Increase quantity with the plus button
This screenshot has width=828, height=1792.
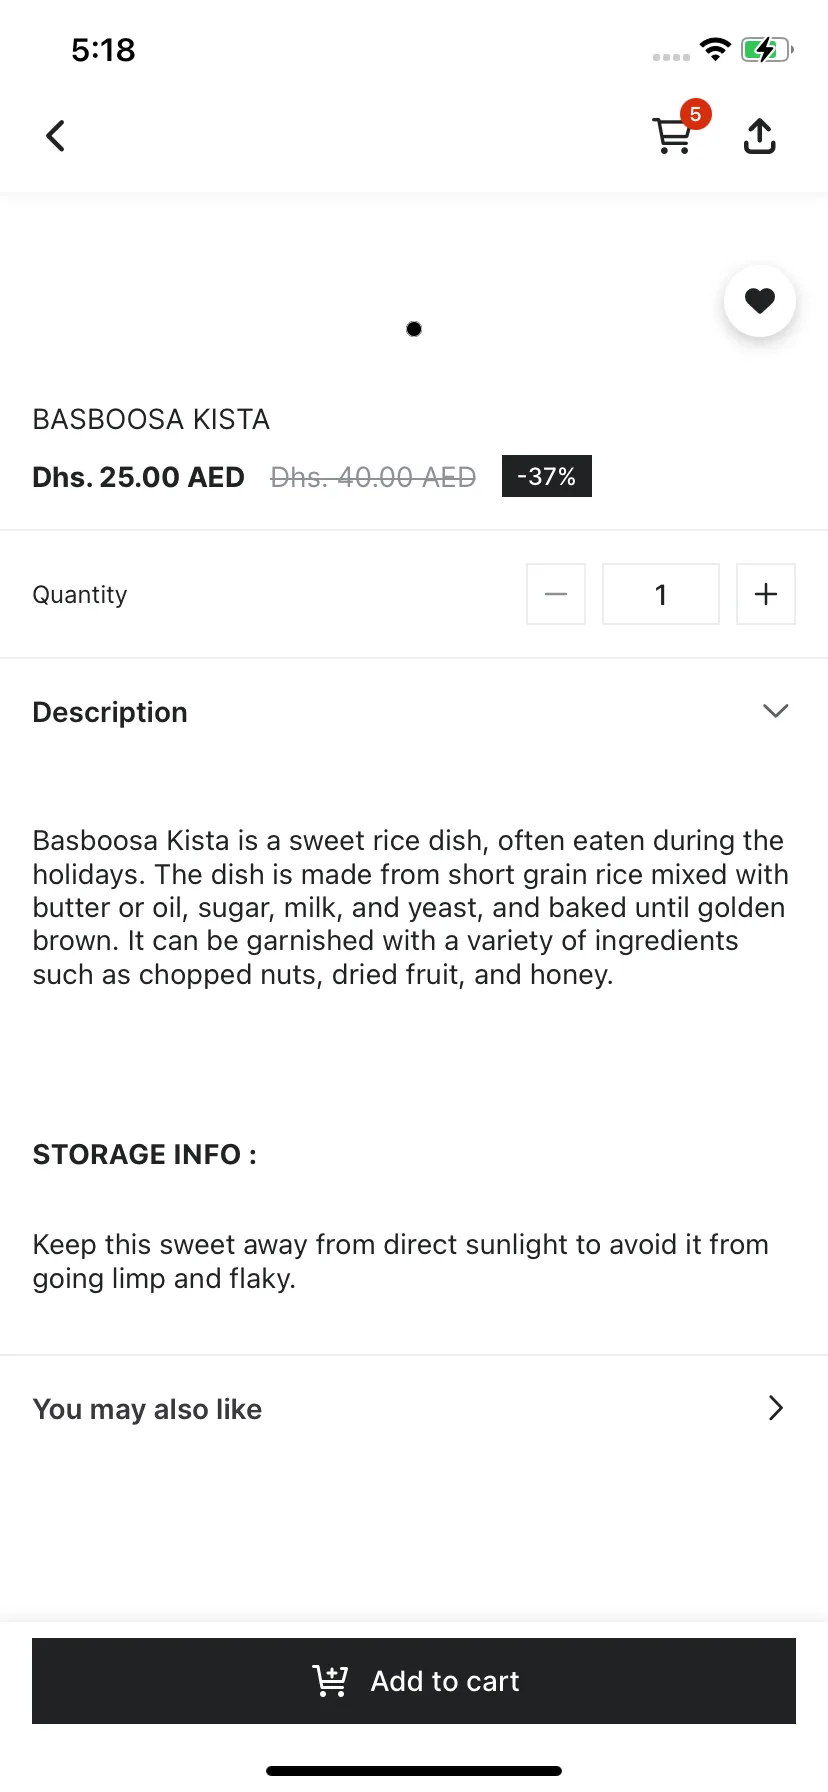[766, 594]
